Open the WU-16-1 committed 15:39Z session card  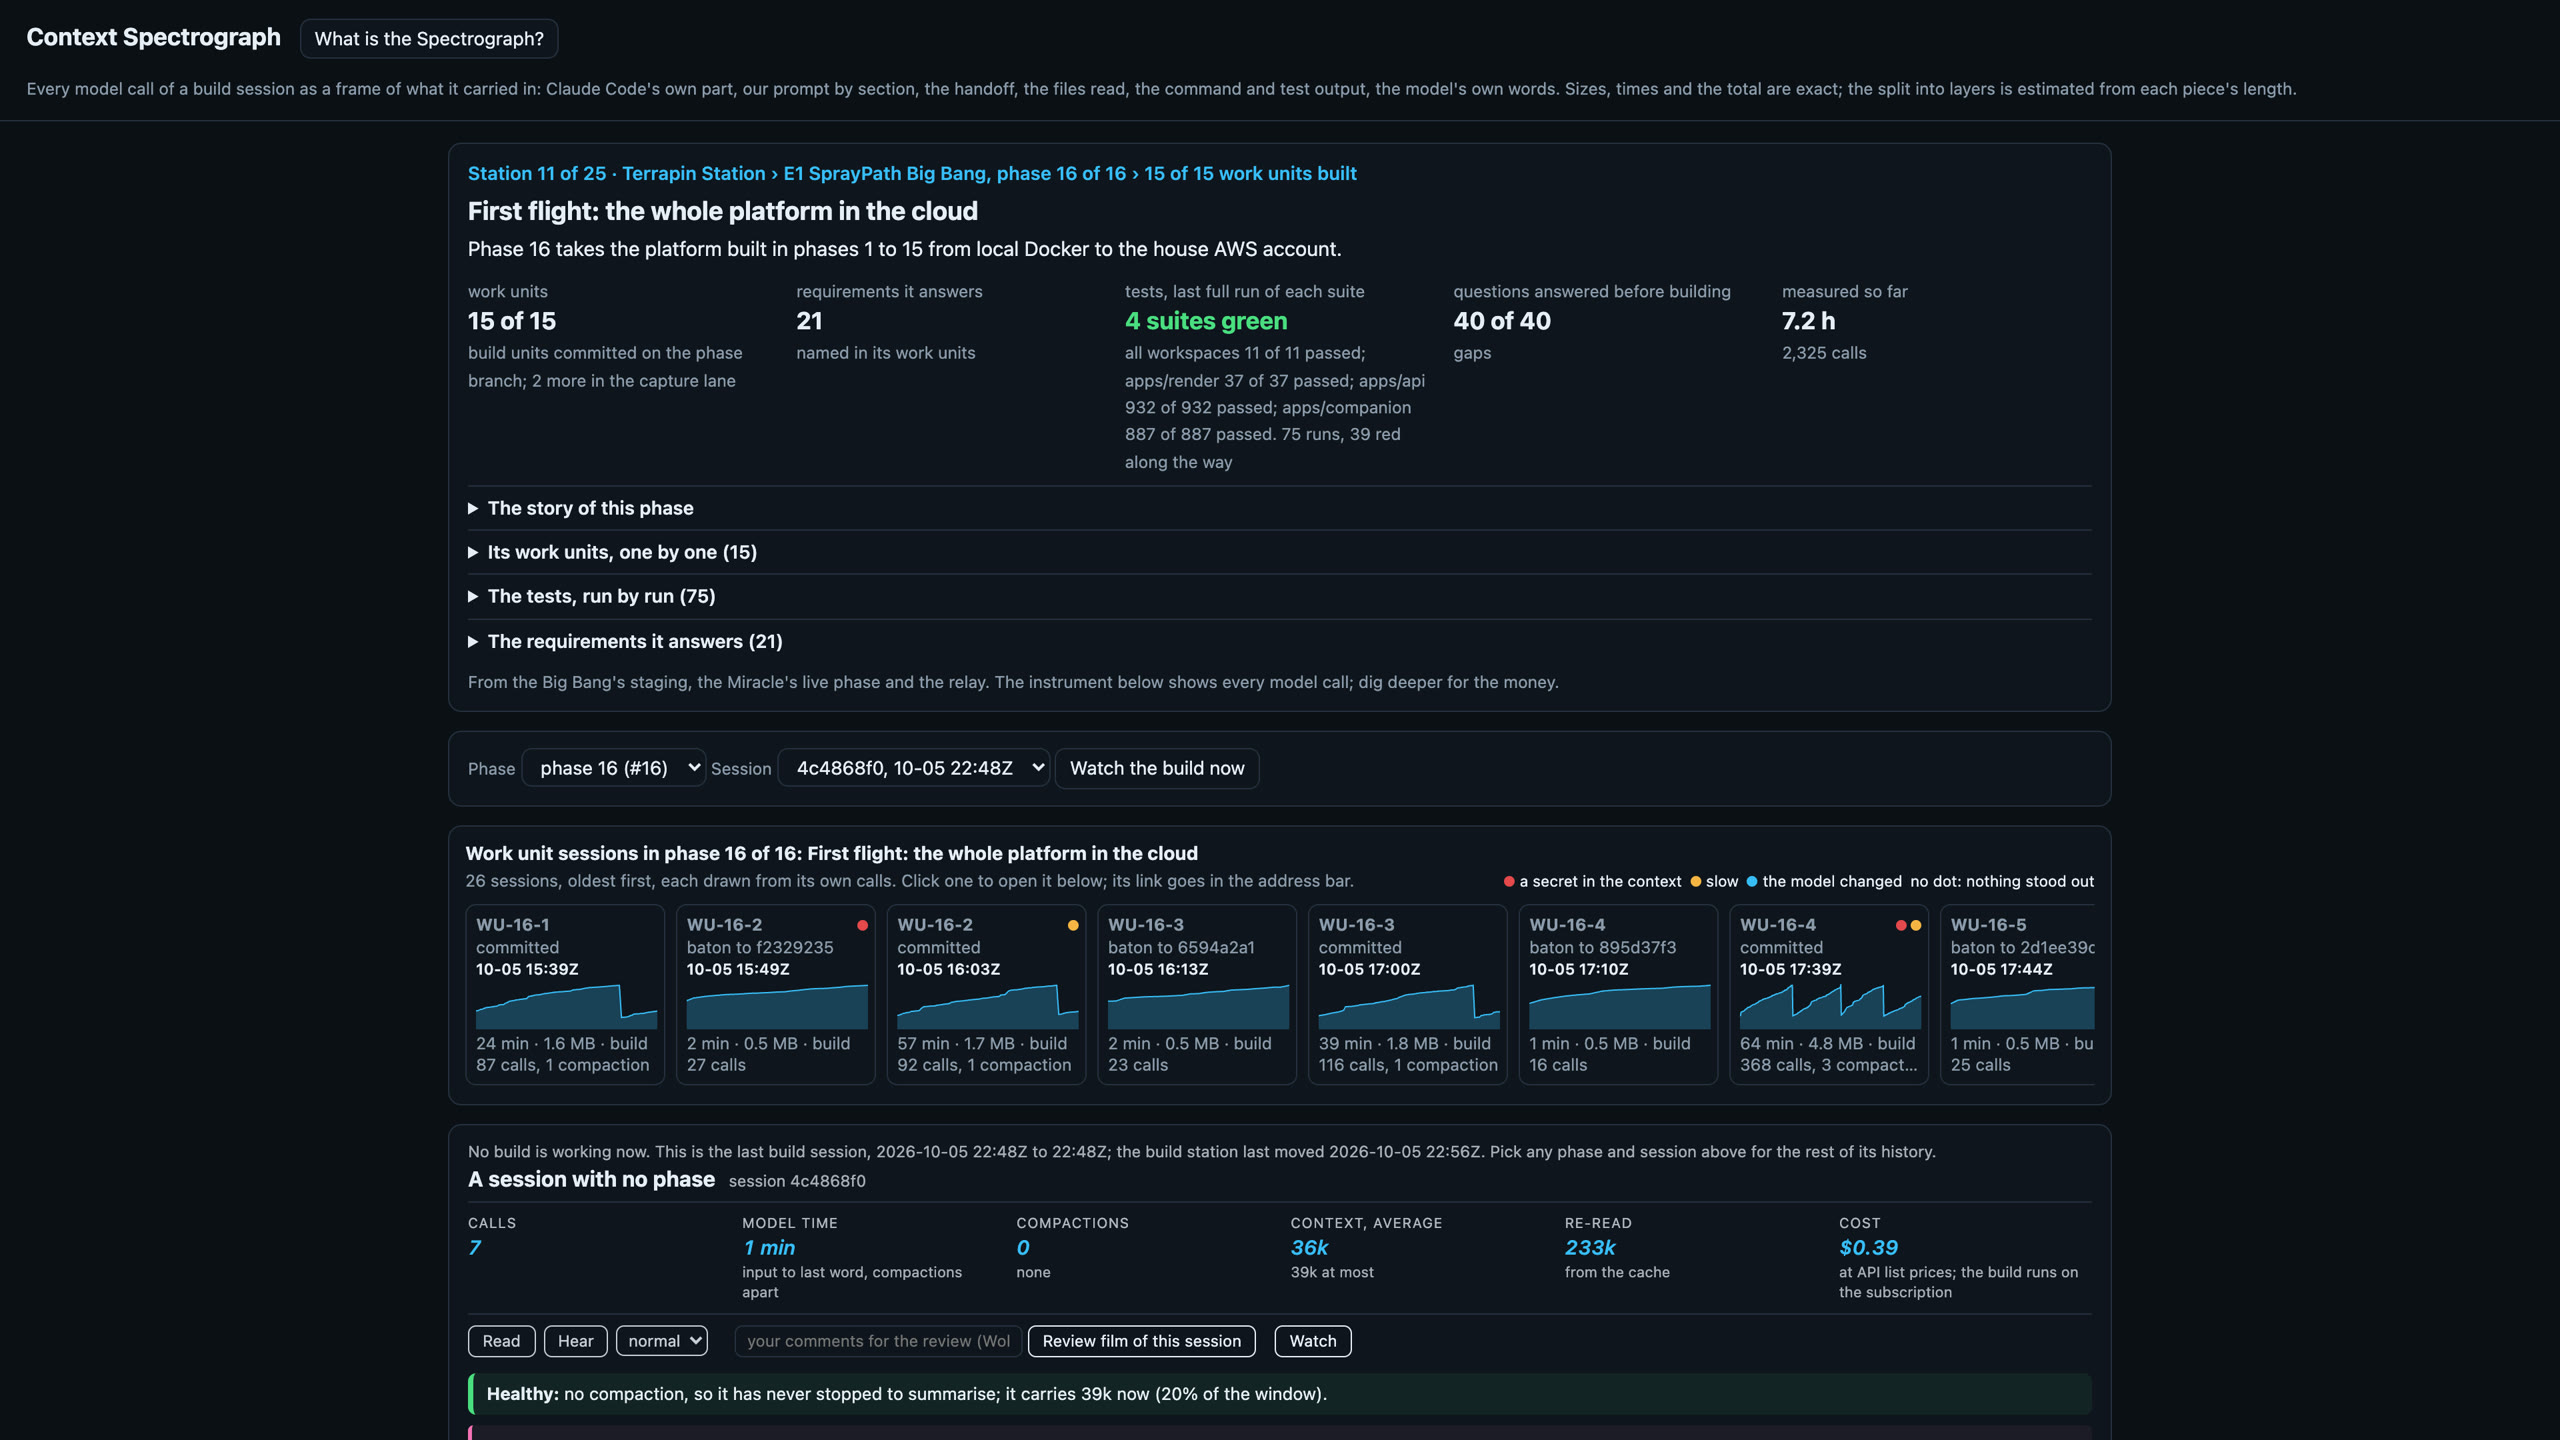[x=565, y=994]
